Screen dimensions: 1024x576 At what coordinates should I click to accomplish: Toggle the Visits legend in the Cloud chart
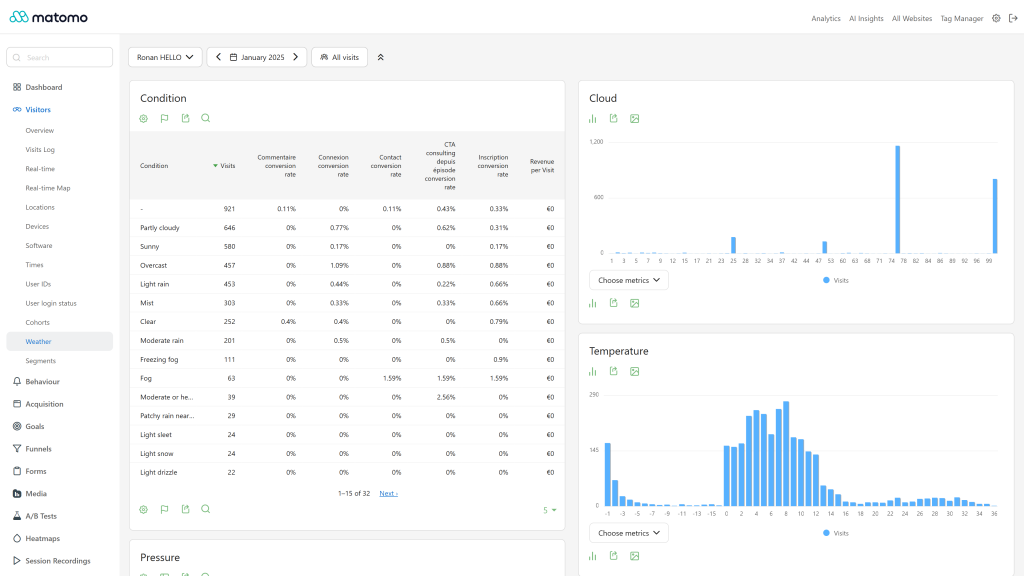click(835, 280)
